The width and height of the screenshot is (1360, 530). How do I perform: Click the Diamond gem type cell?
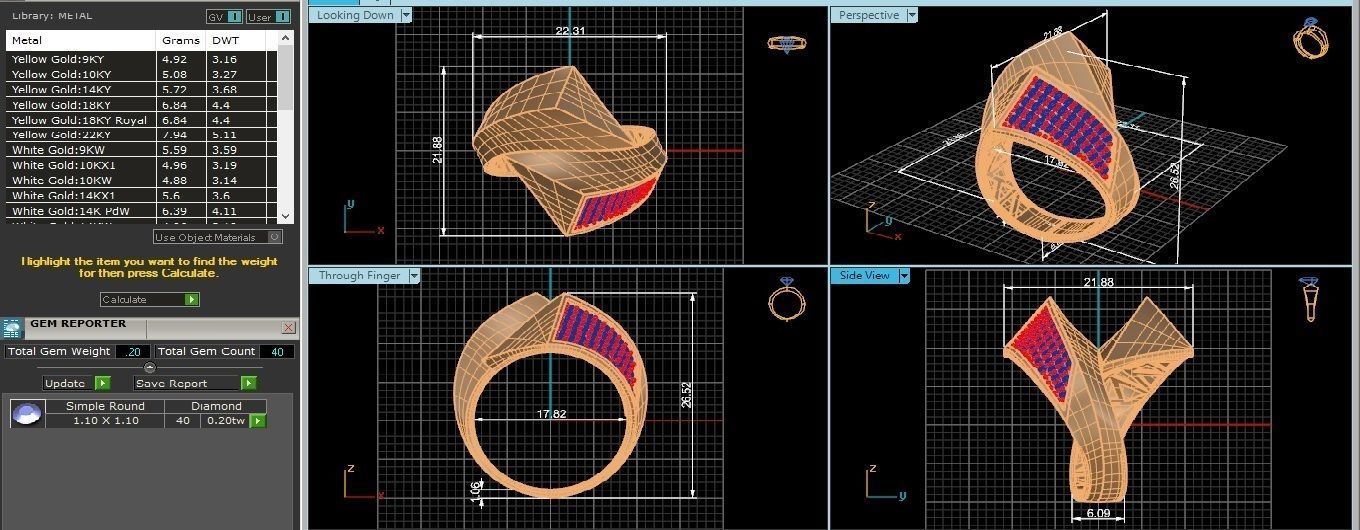tap(216, 406)
